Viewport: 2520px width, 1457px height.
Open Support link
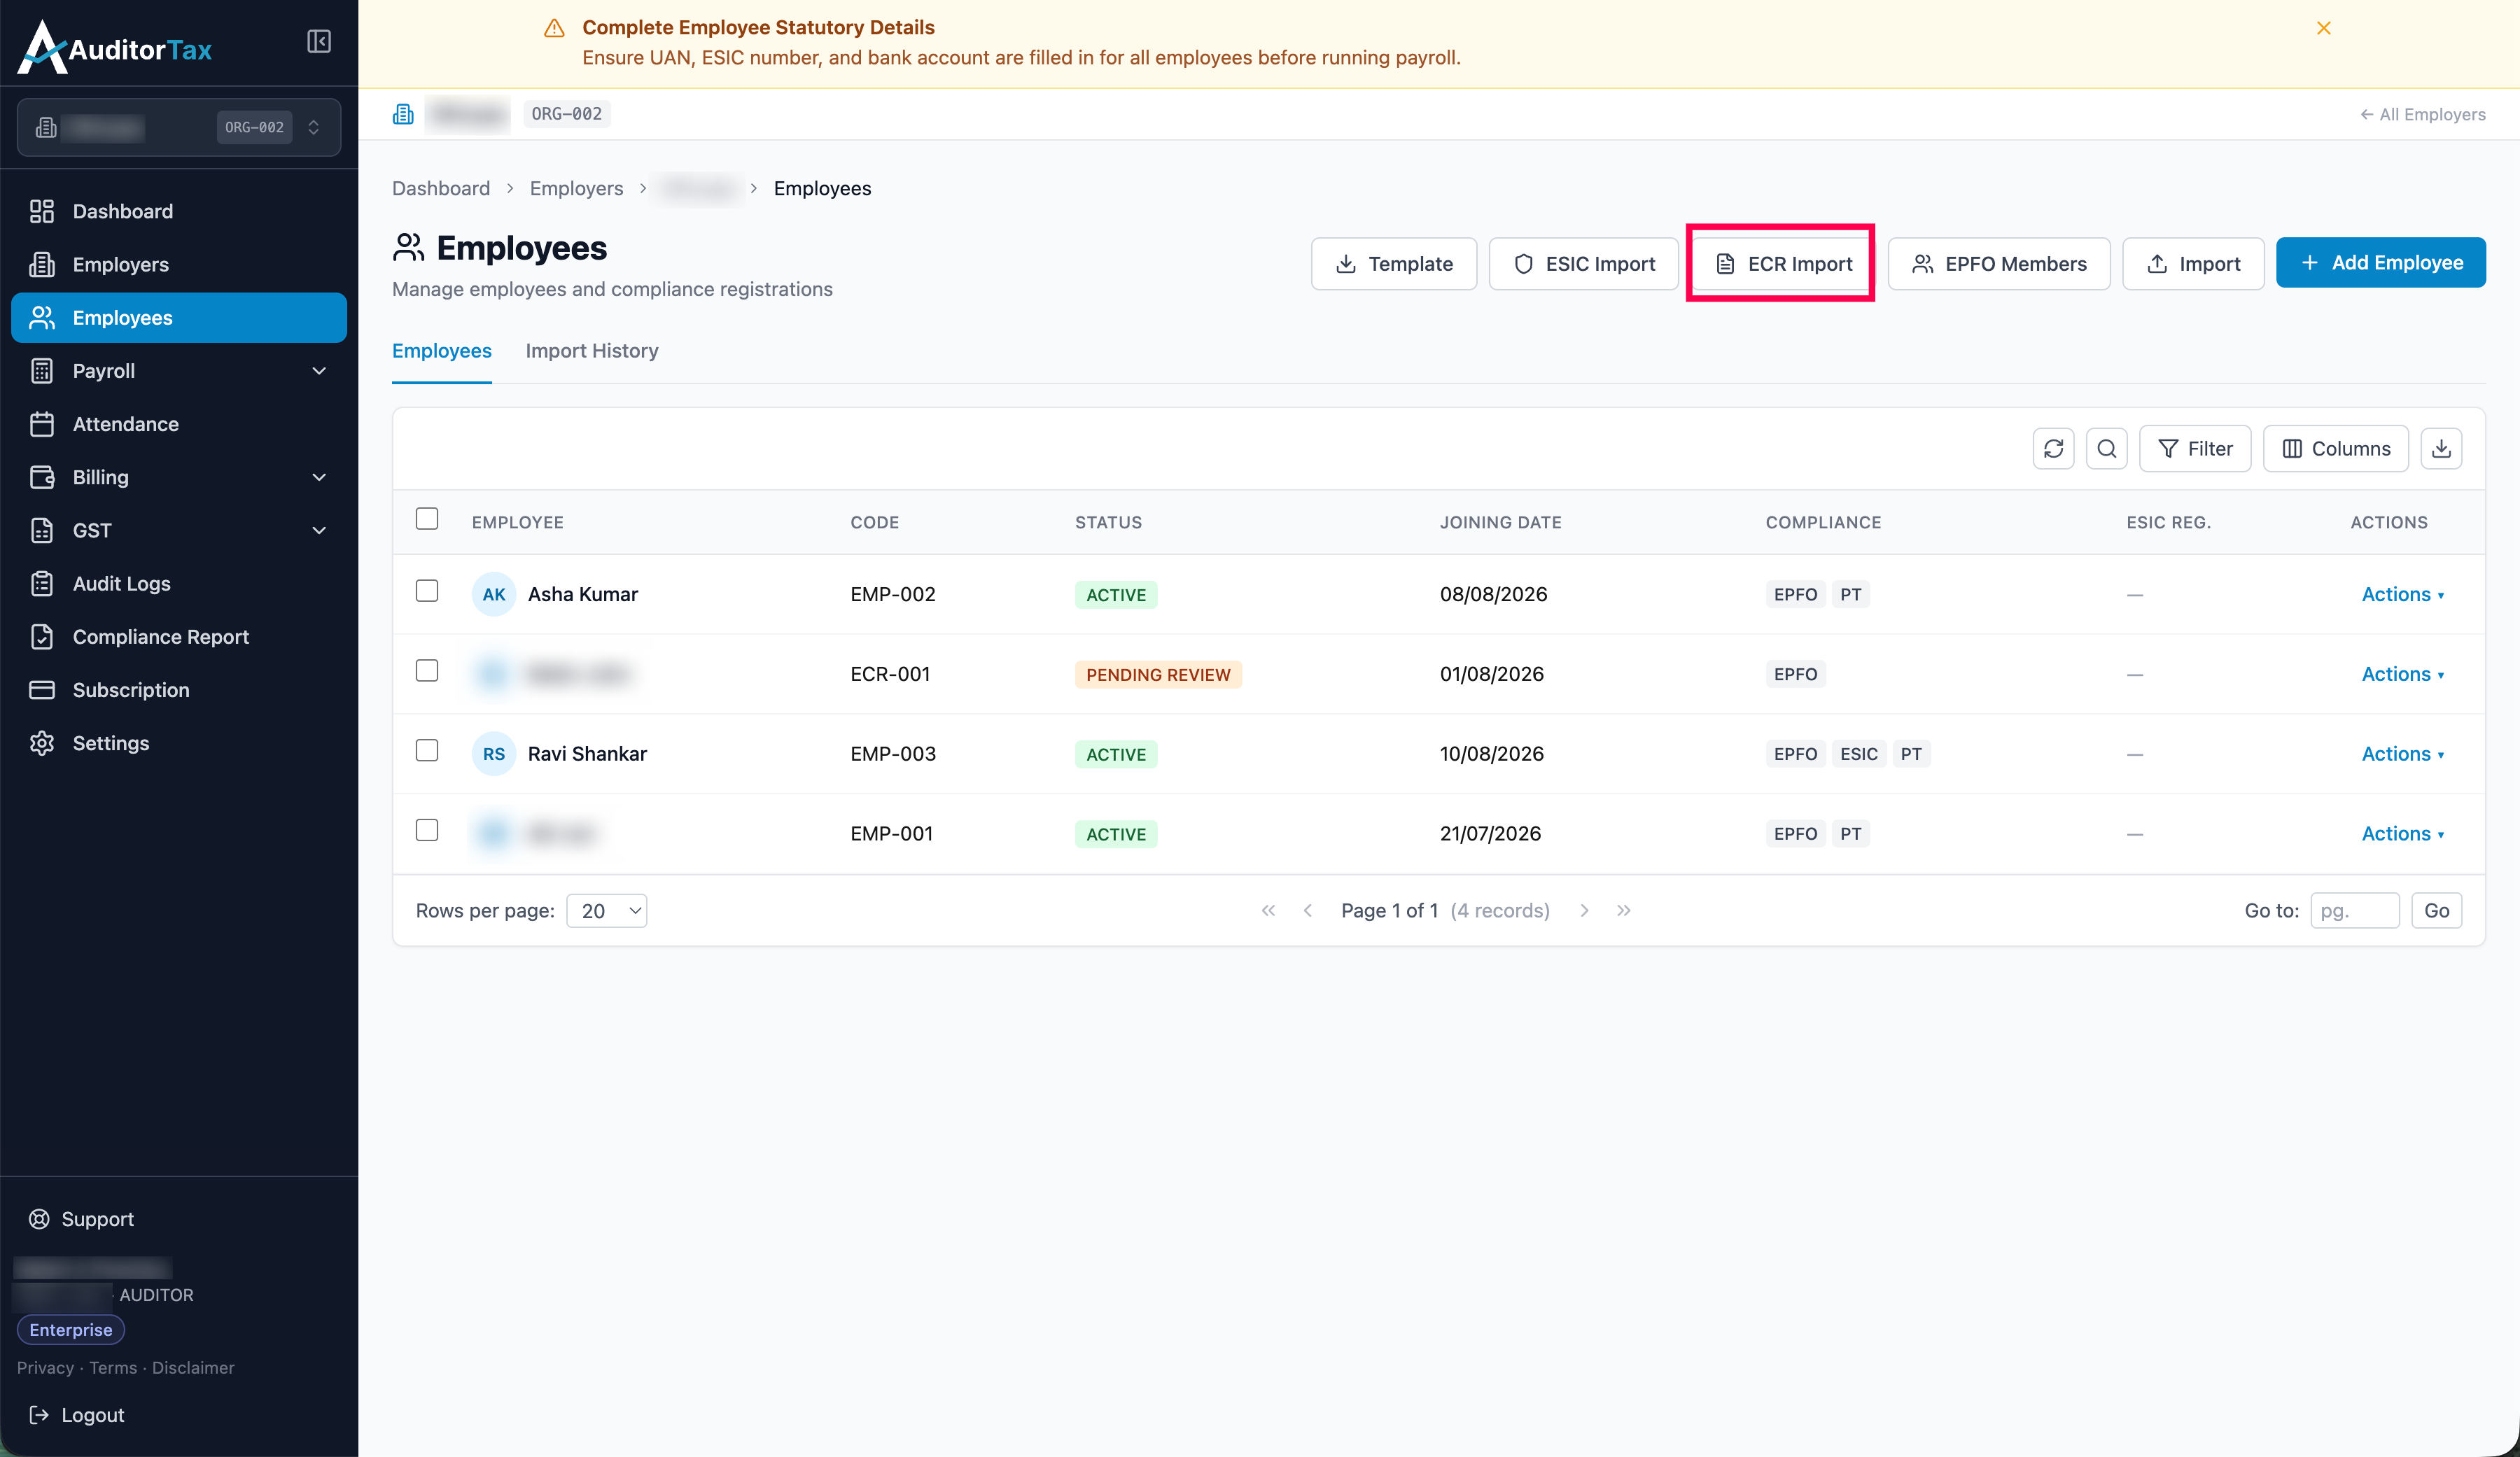tap(81, 1219)
